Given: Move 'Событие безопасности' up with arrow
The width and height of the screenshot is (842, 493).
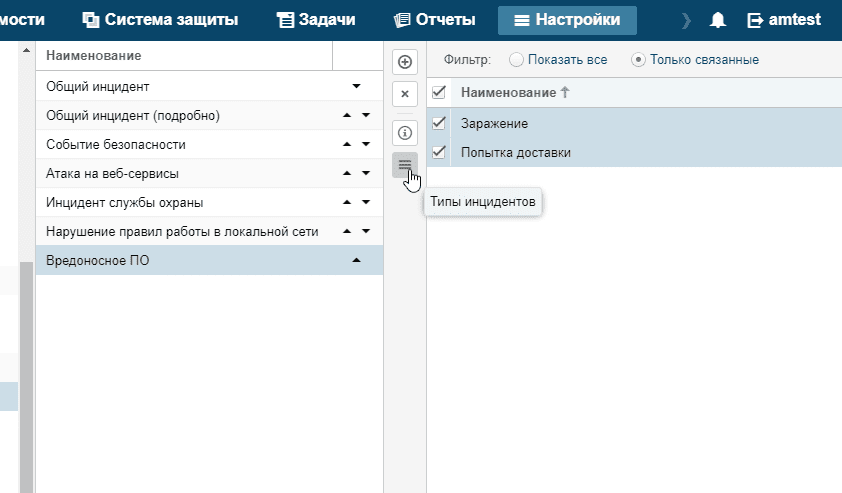Looking at the screenshot, I should 347,144.
